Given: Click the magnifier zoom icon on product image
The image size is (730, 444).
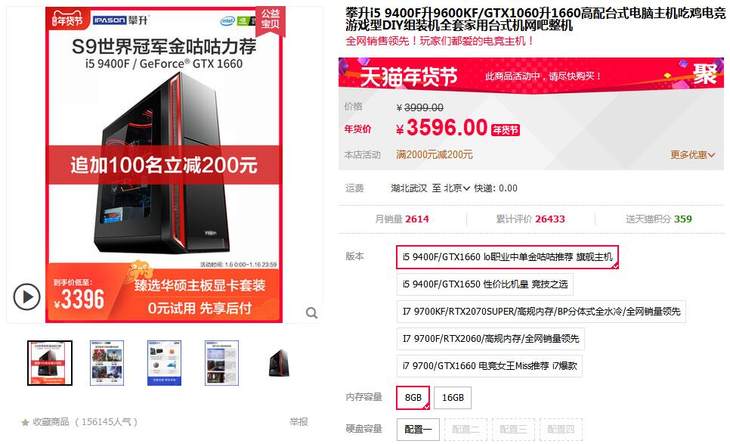Looking at the screenshot, I should point(311,313).
